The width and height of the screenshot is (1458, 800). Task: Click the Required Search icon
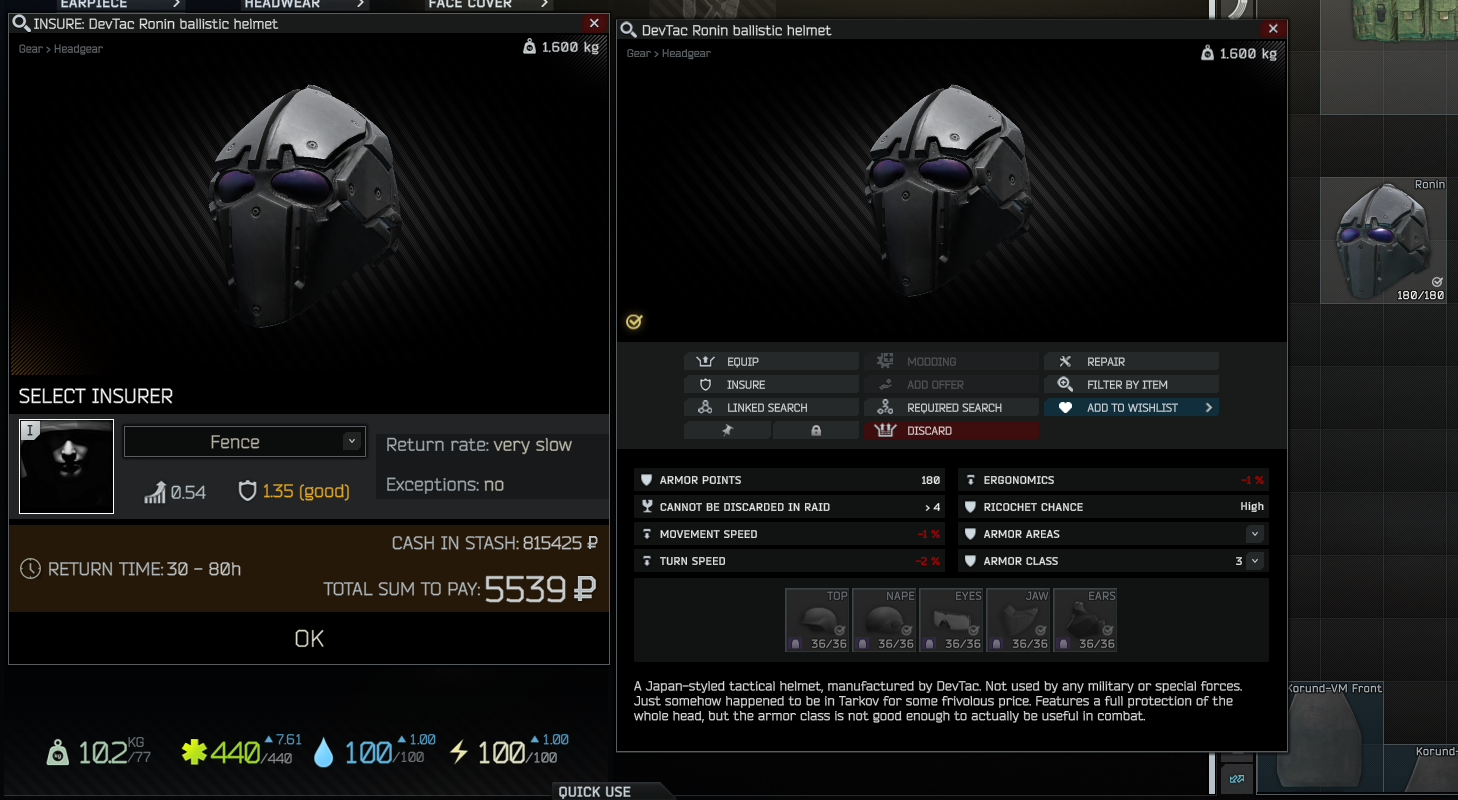point(885,407)
